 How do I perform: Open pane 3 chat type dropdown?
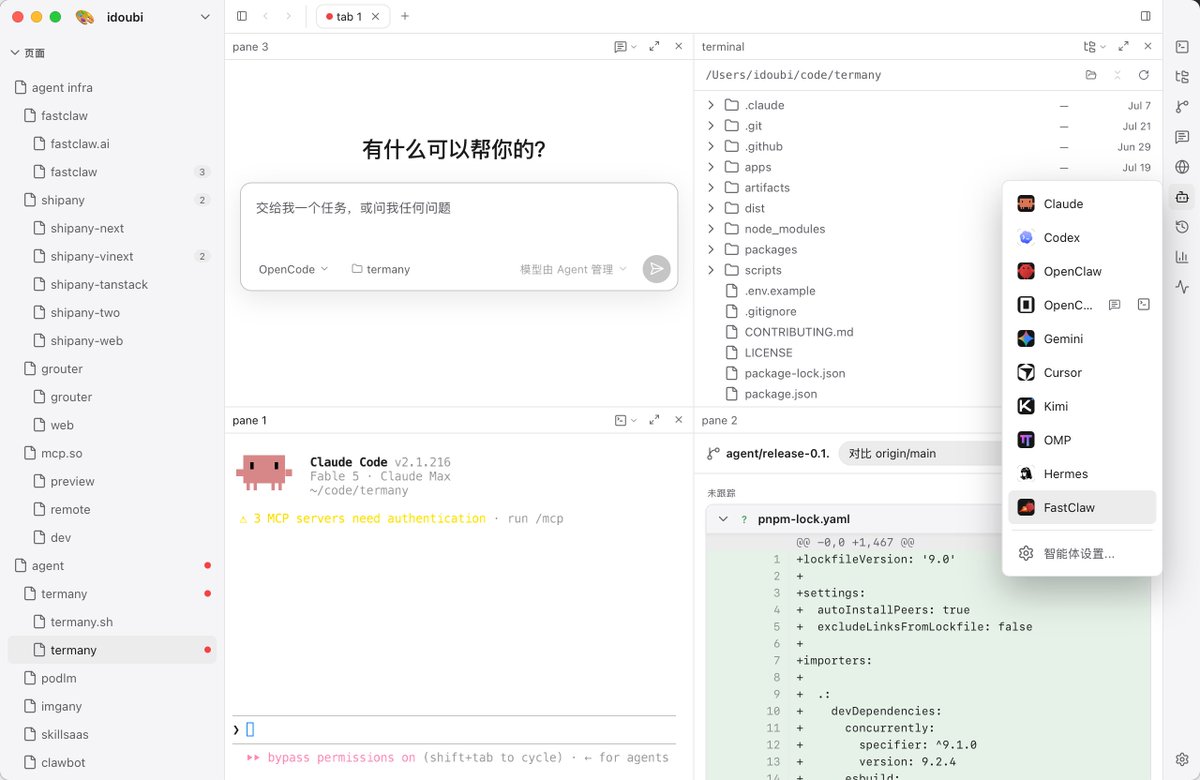pyautogui.click(x=626, y=47)
